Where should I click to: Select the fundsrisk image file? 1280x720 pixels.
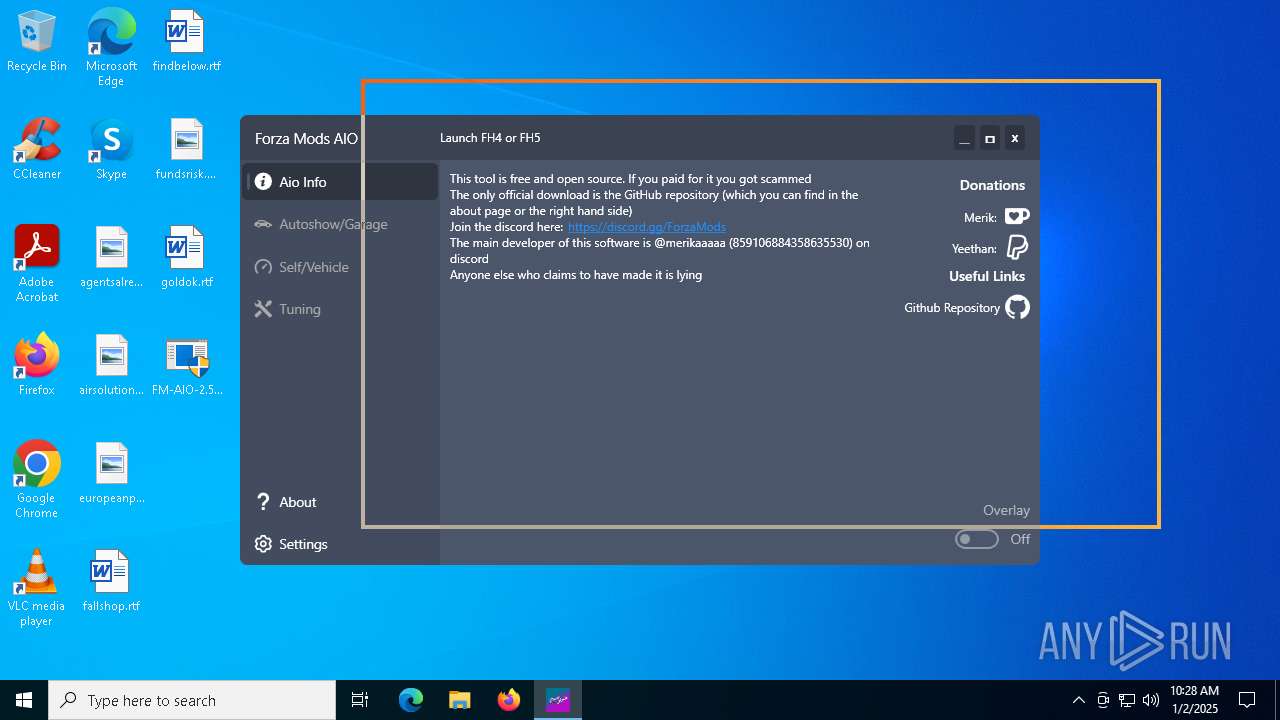pos(187,149)
